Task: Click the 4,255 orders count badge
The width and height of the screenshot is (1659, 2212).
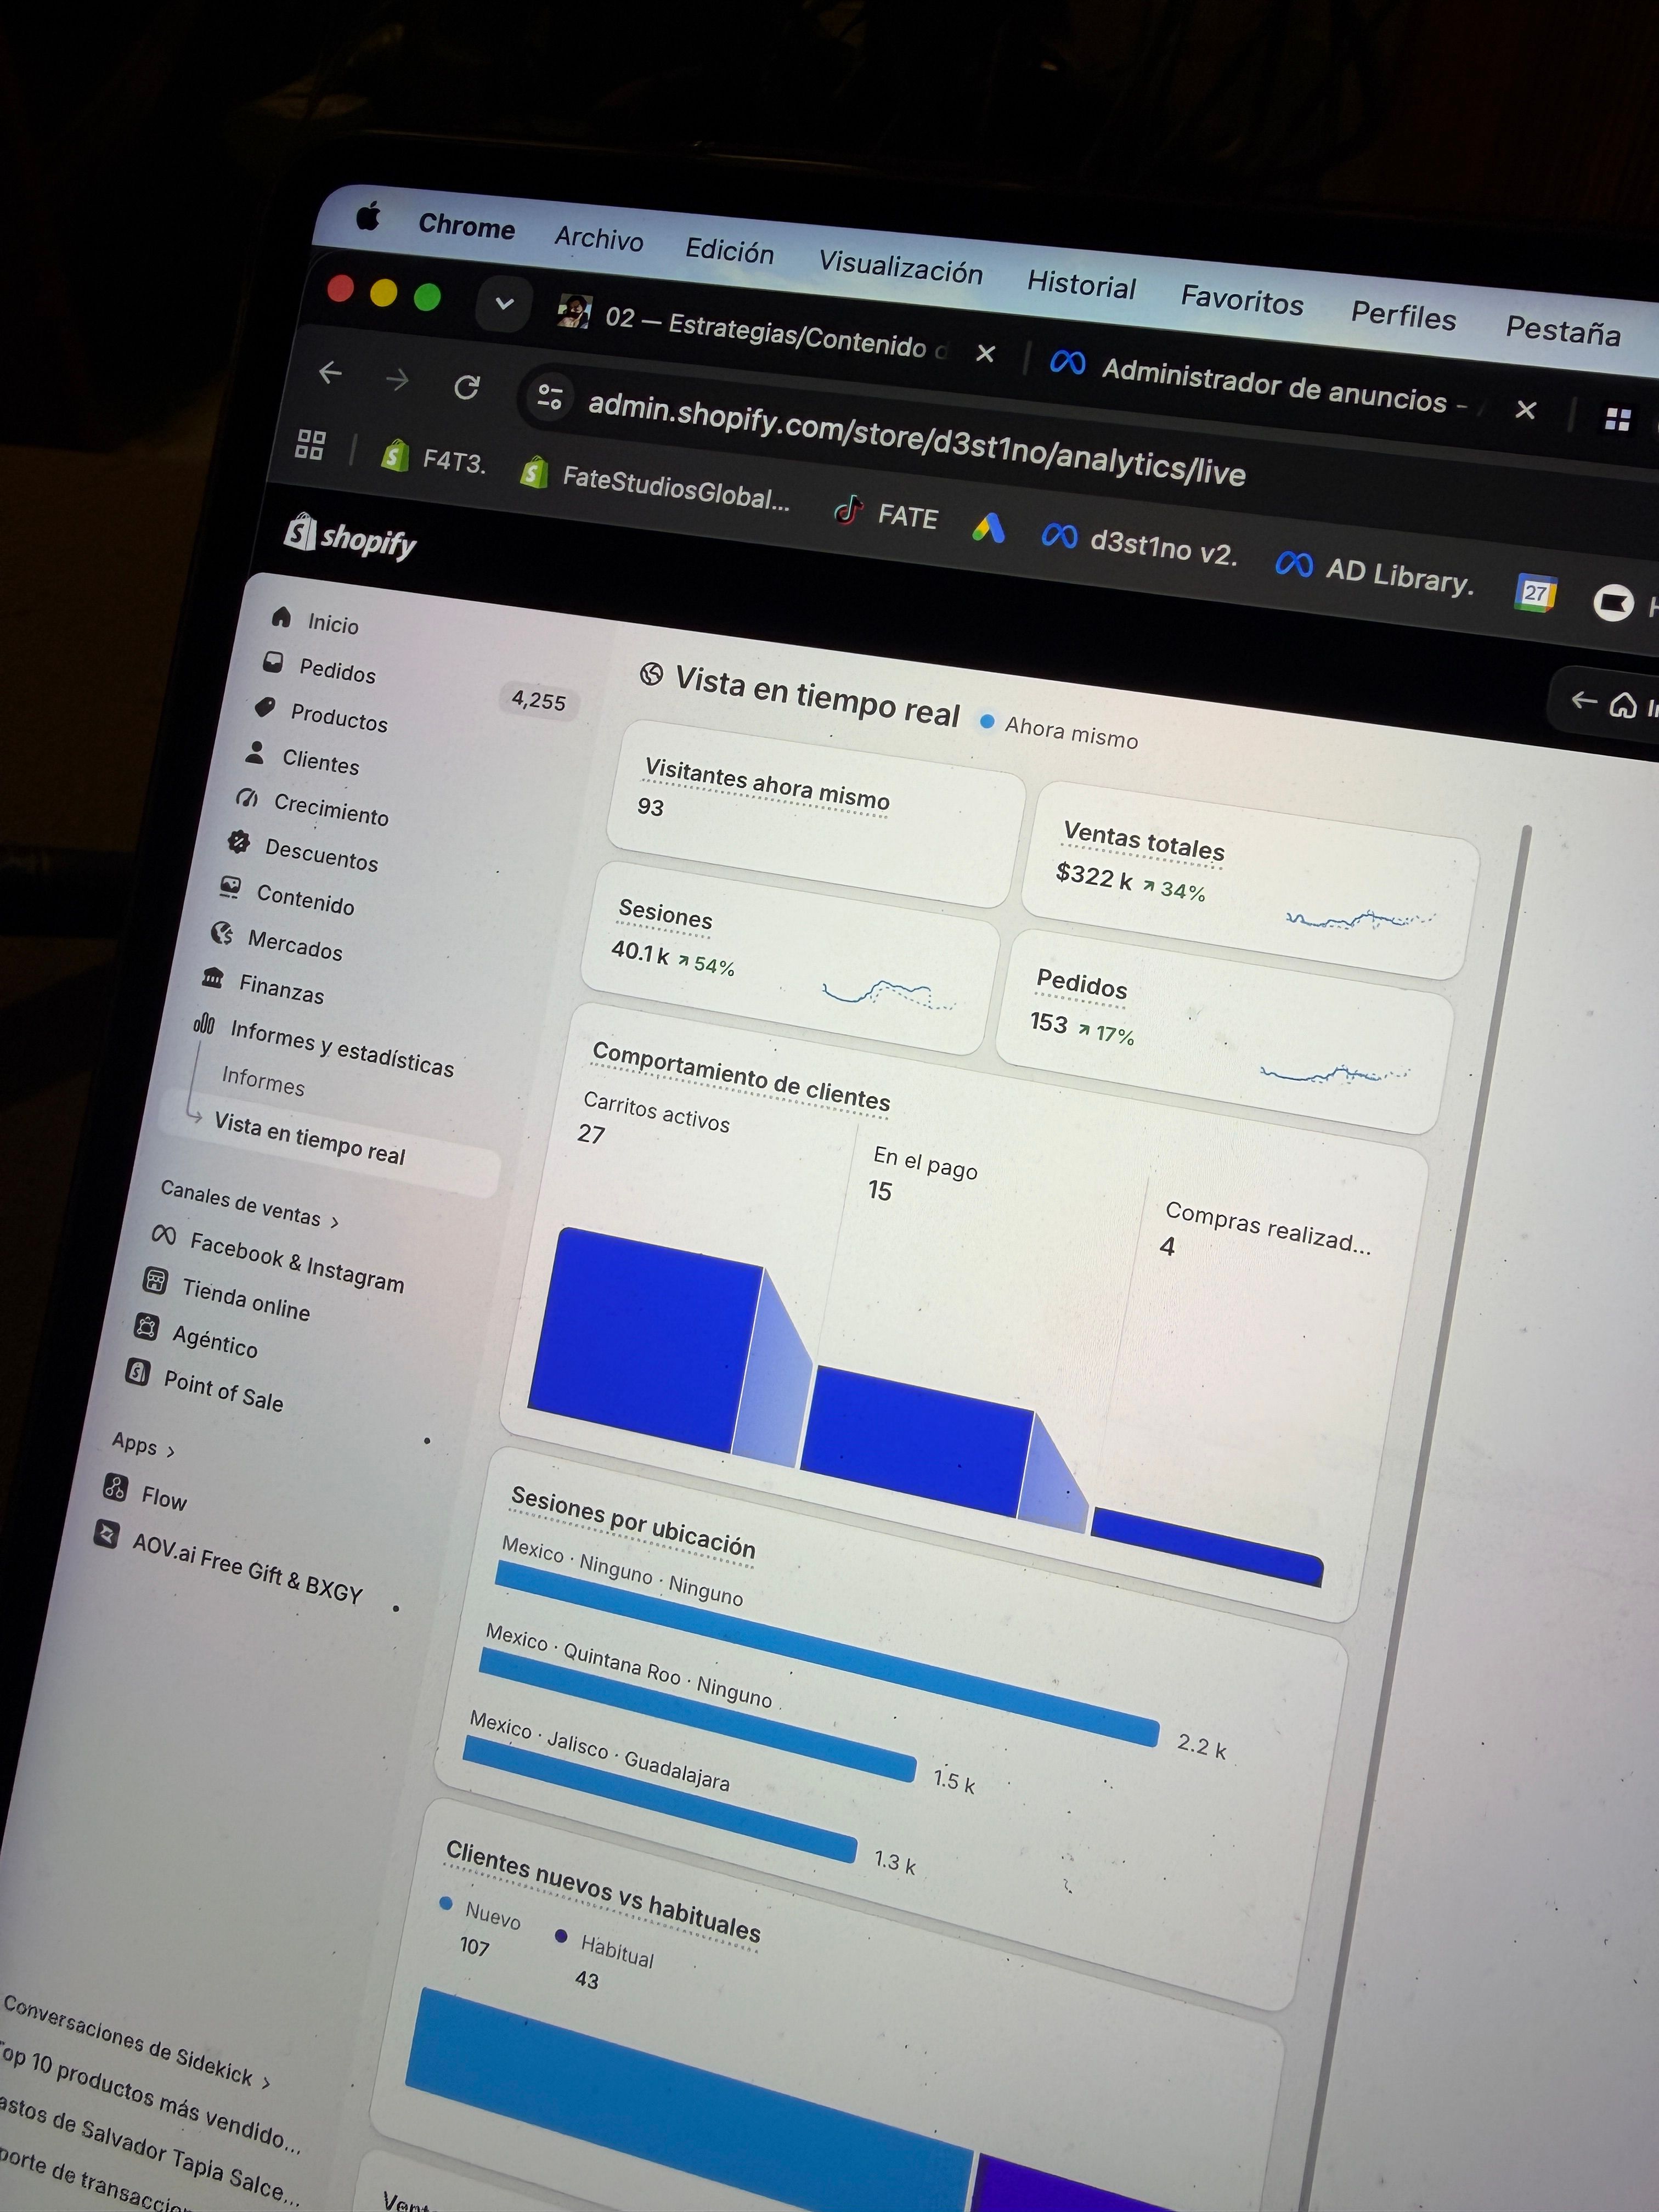Action: (539, 701)
